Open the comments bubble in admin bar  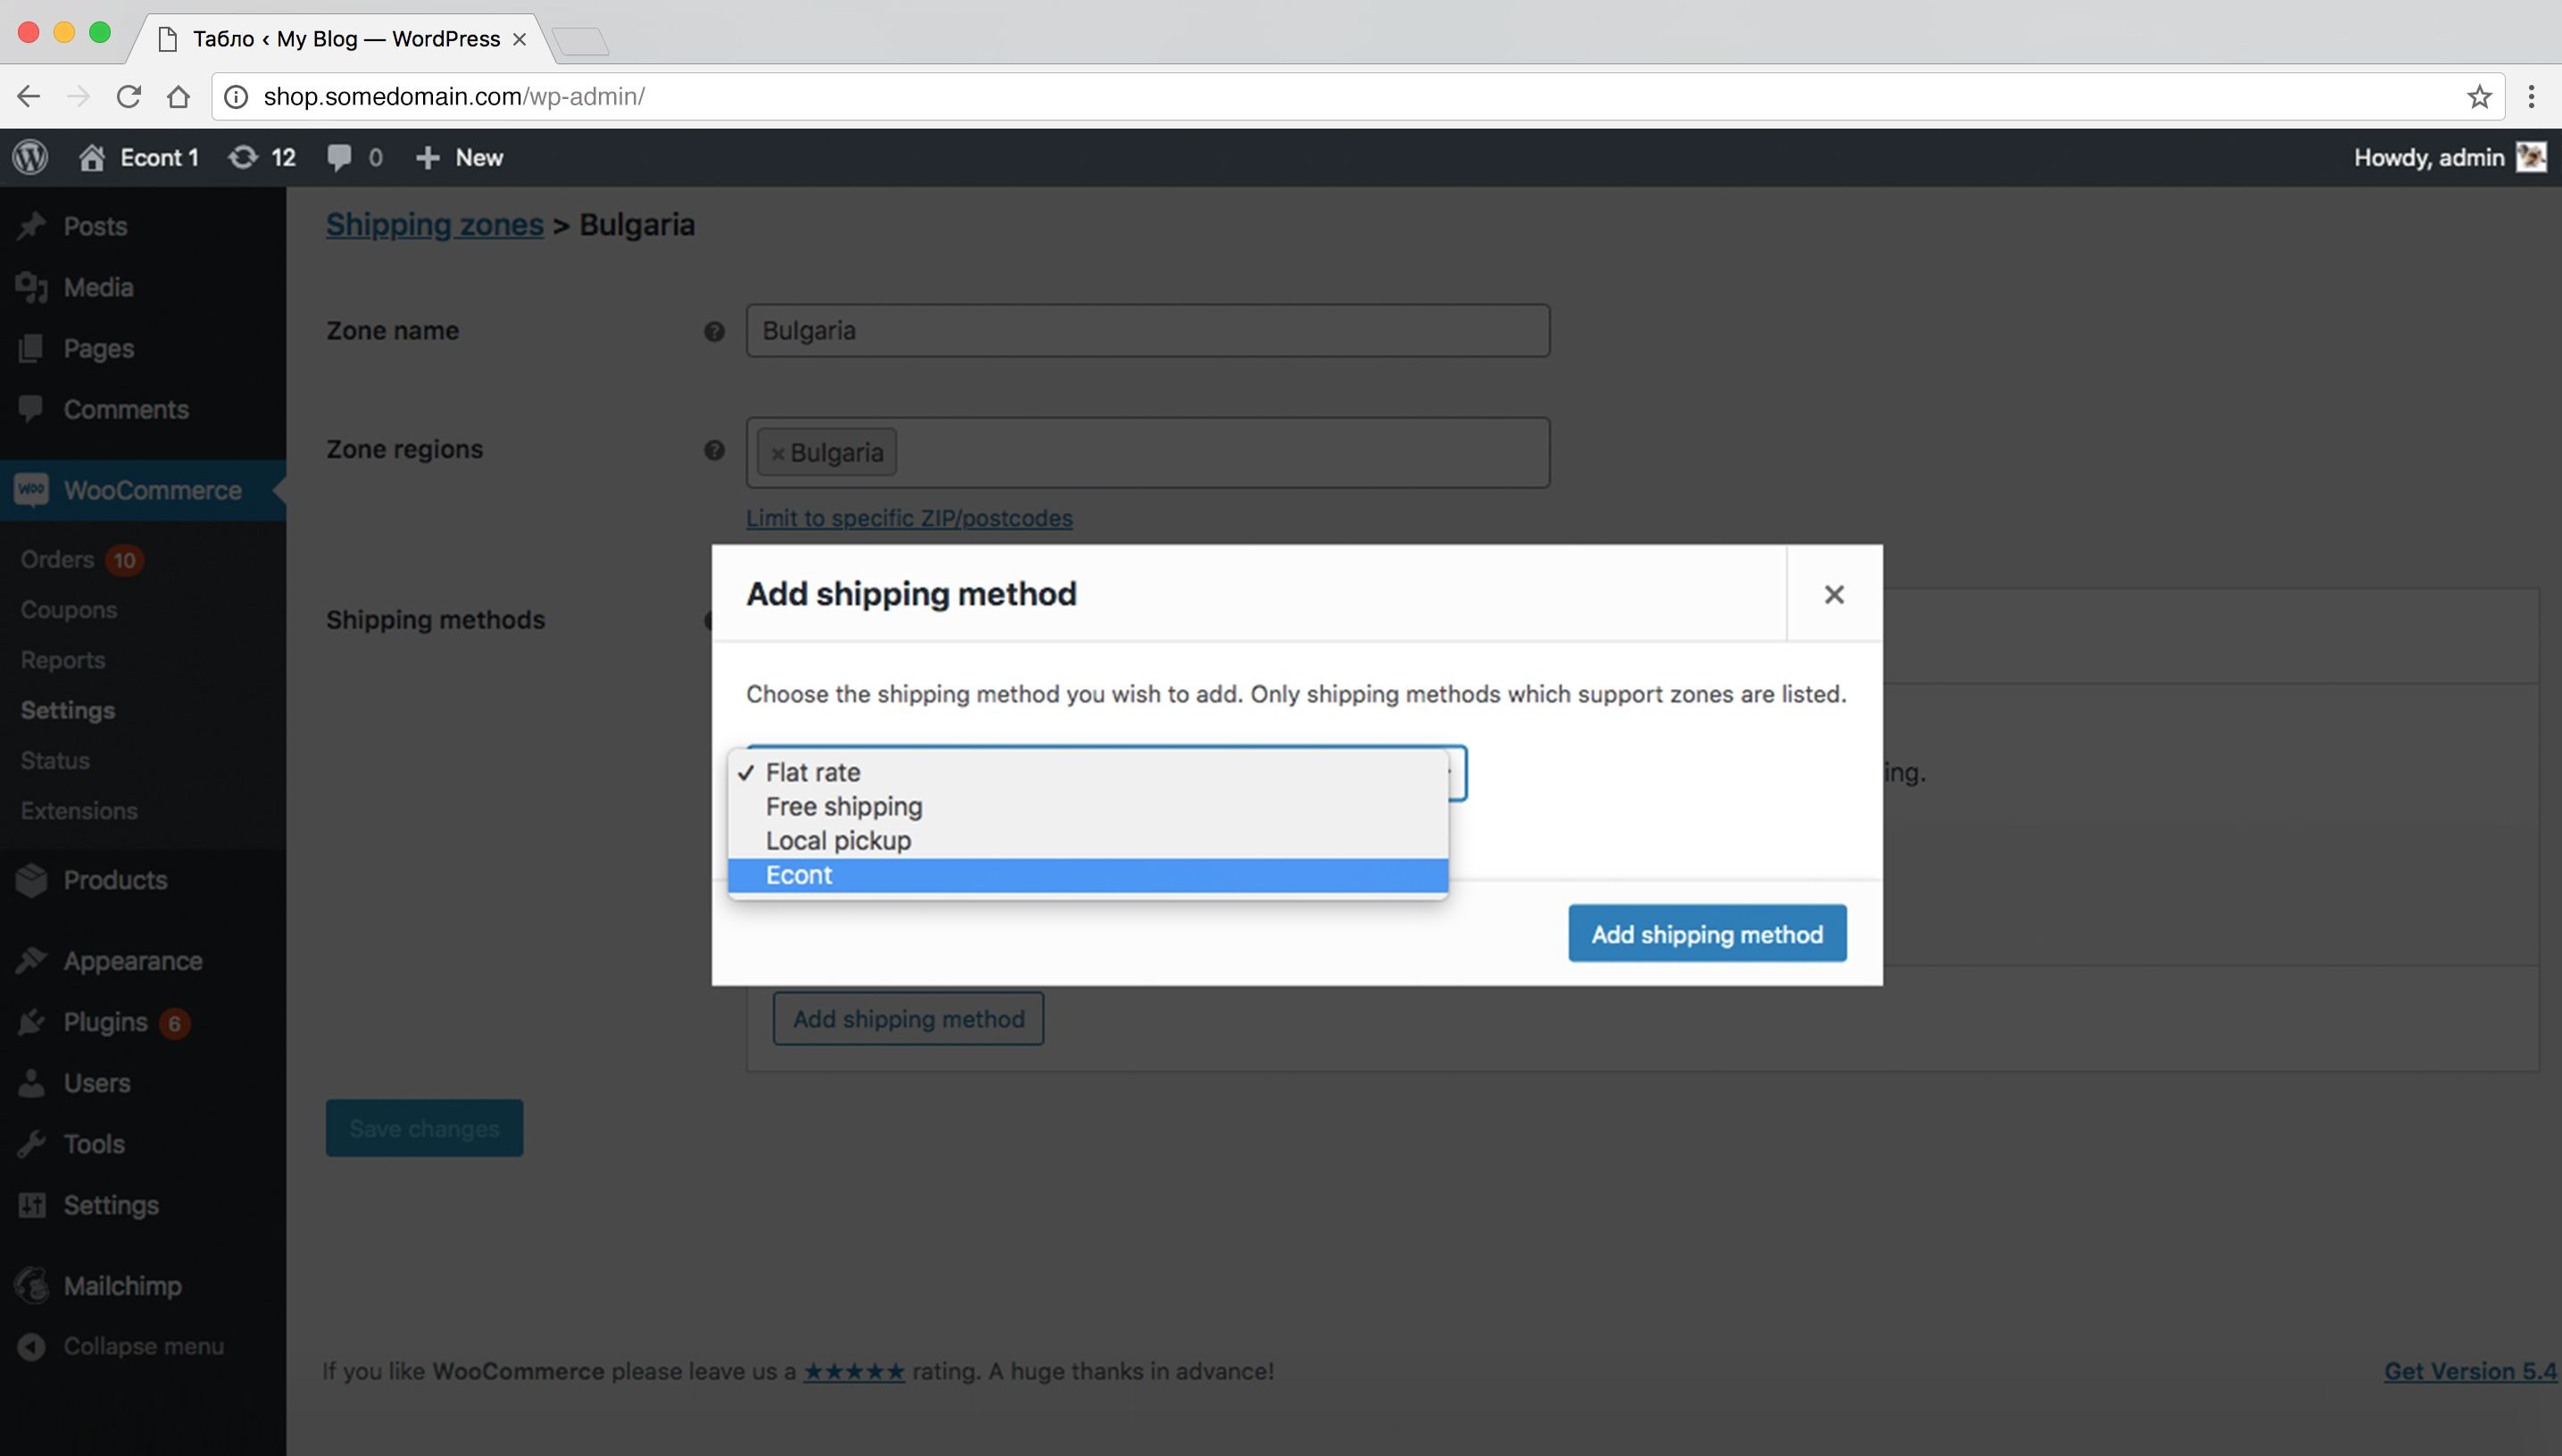tap(355, 157)
